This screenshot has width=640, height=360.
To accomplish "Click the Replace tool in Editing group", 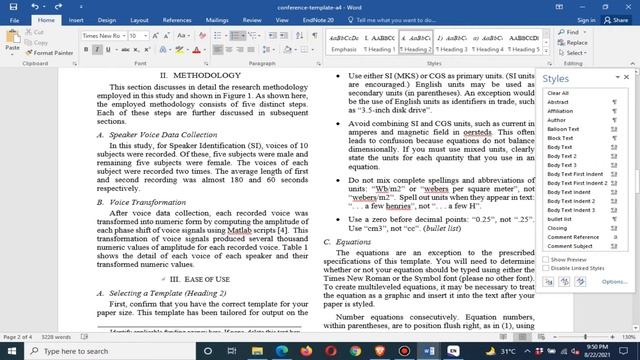I will coord(573,42).
